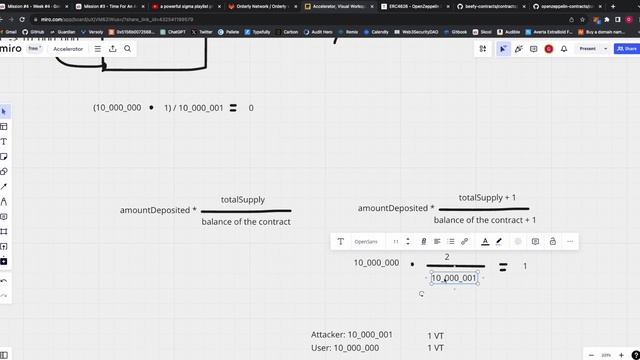Click the red user avatar
Image resolution: width=640 pixels, height=360 pixels.
point(549,49)
